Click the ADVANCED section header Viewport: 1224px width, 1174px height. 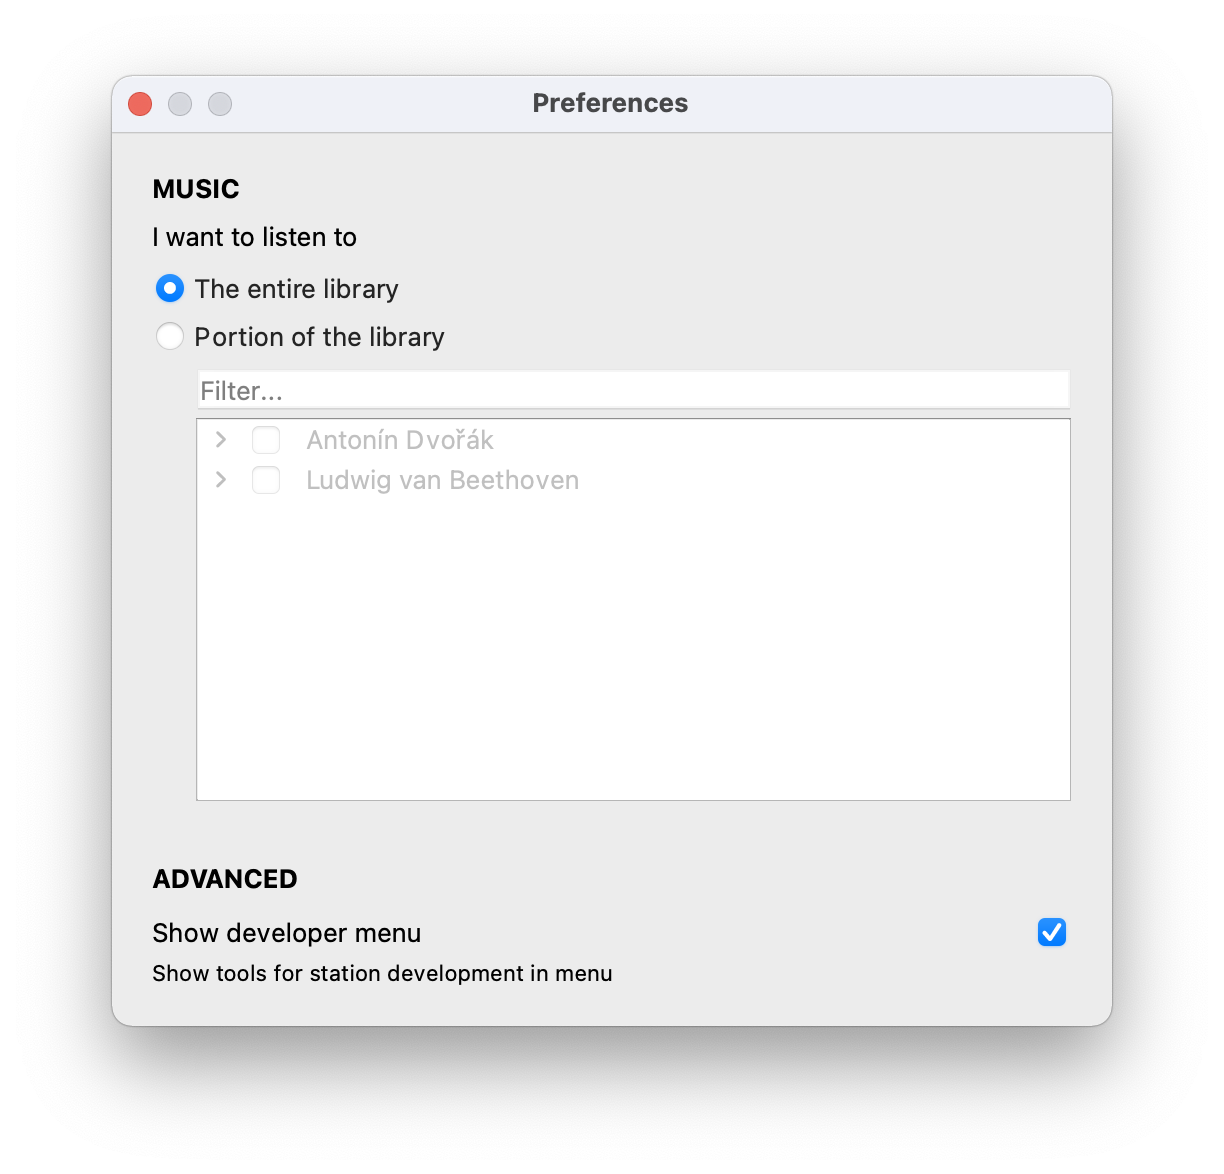[224, 878]
